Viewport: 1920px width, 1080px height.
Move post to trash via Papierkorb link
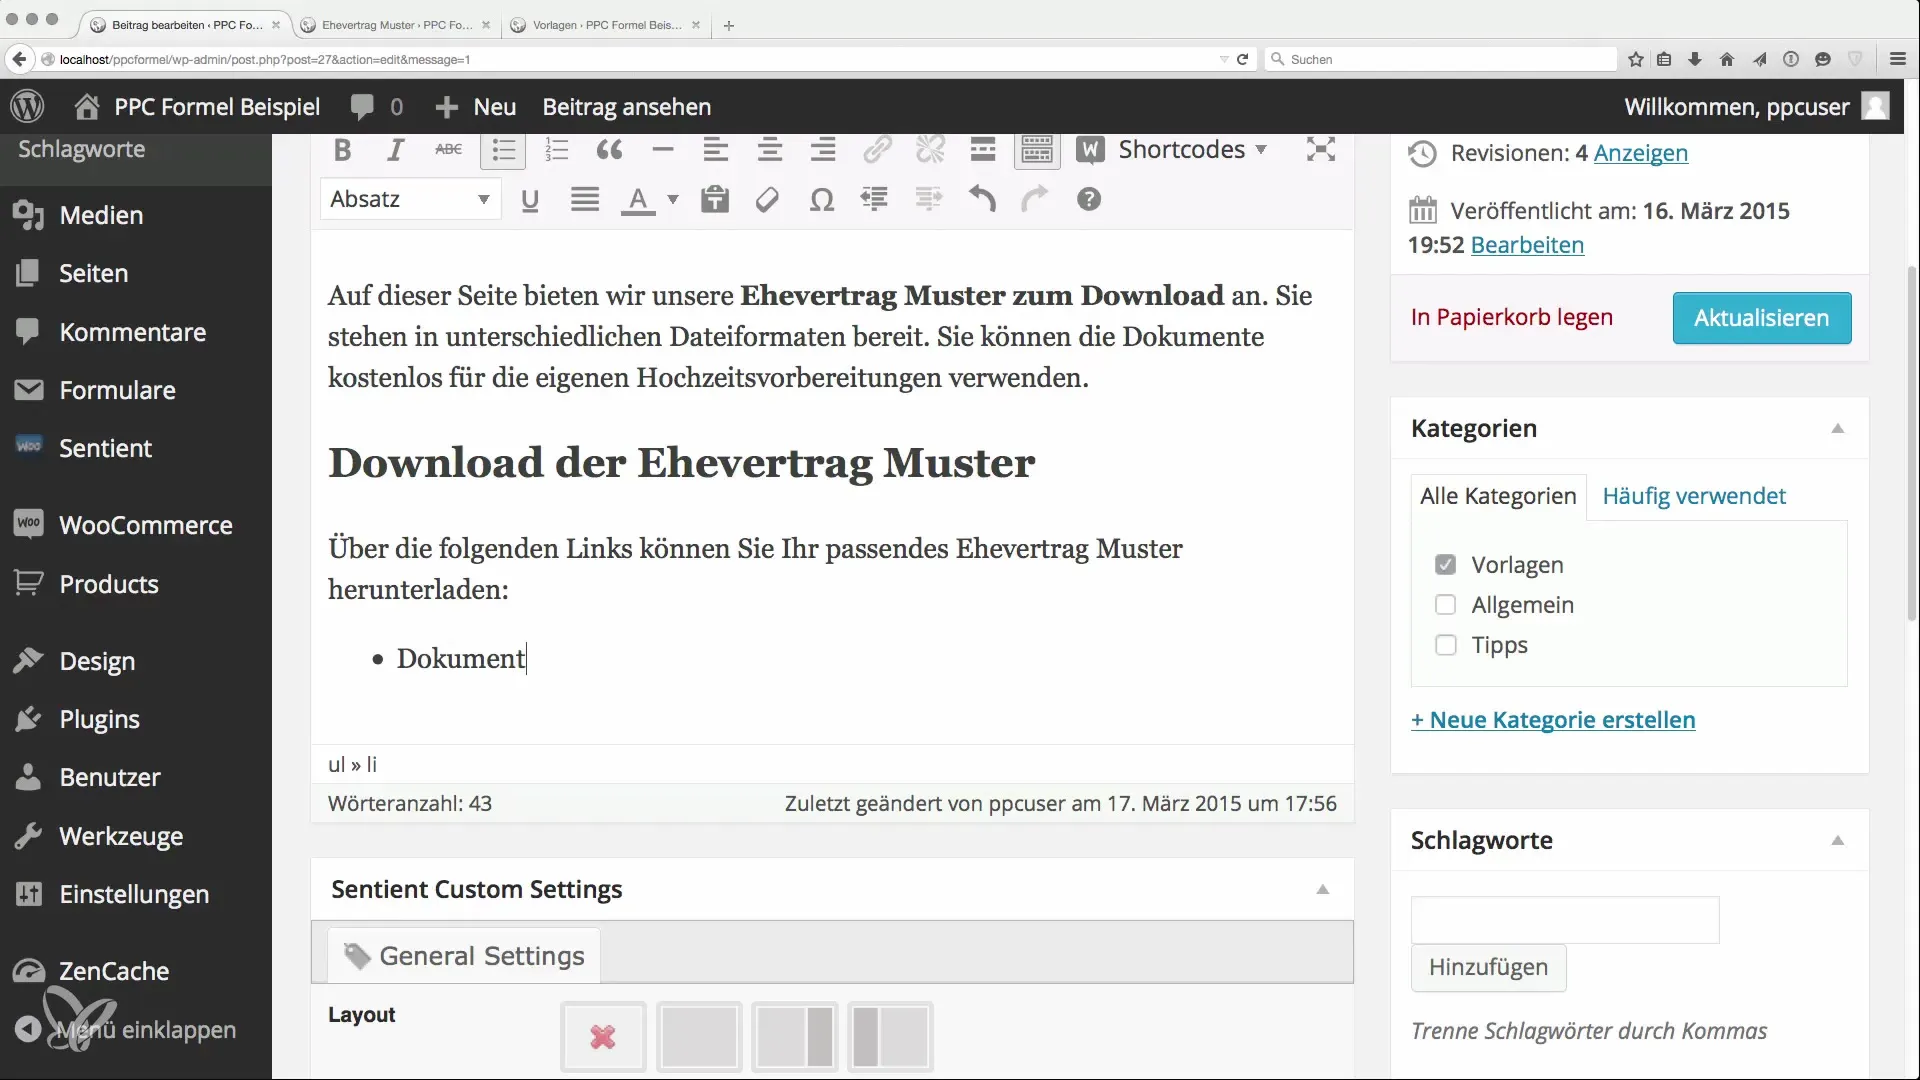[1511, 317]
